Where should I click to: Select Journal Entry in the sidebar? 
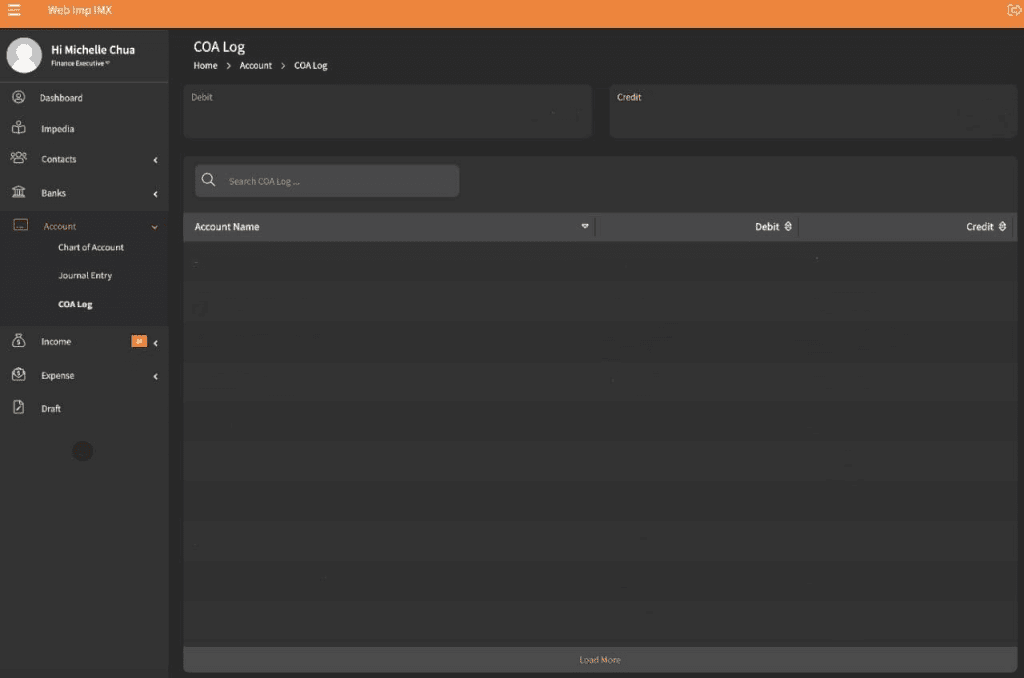point(85,276)
